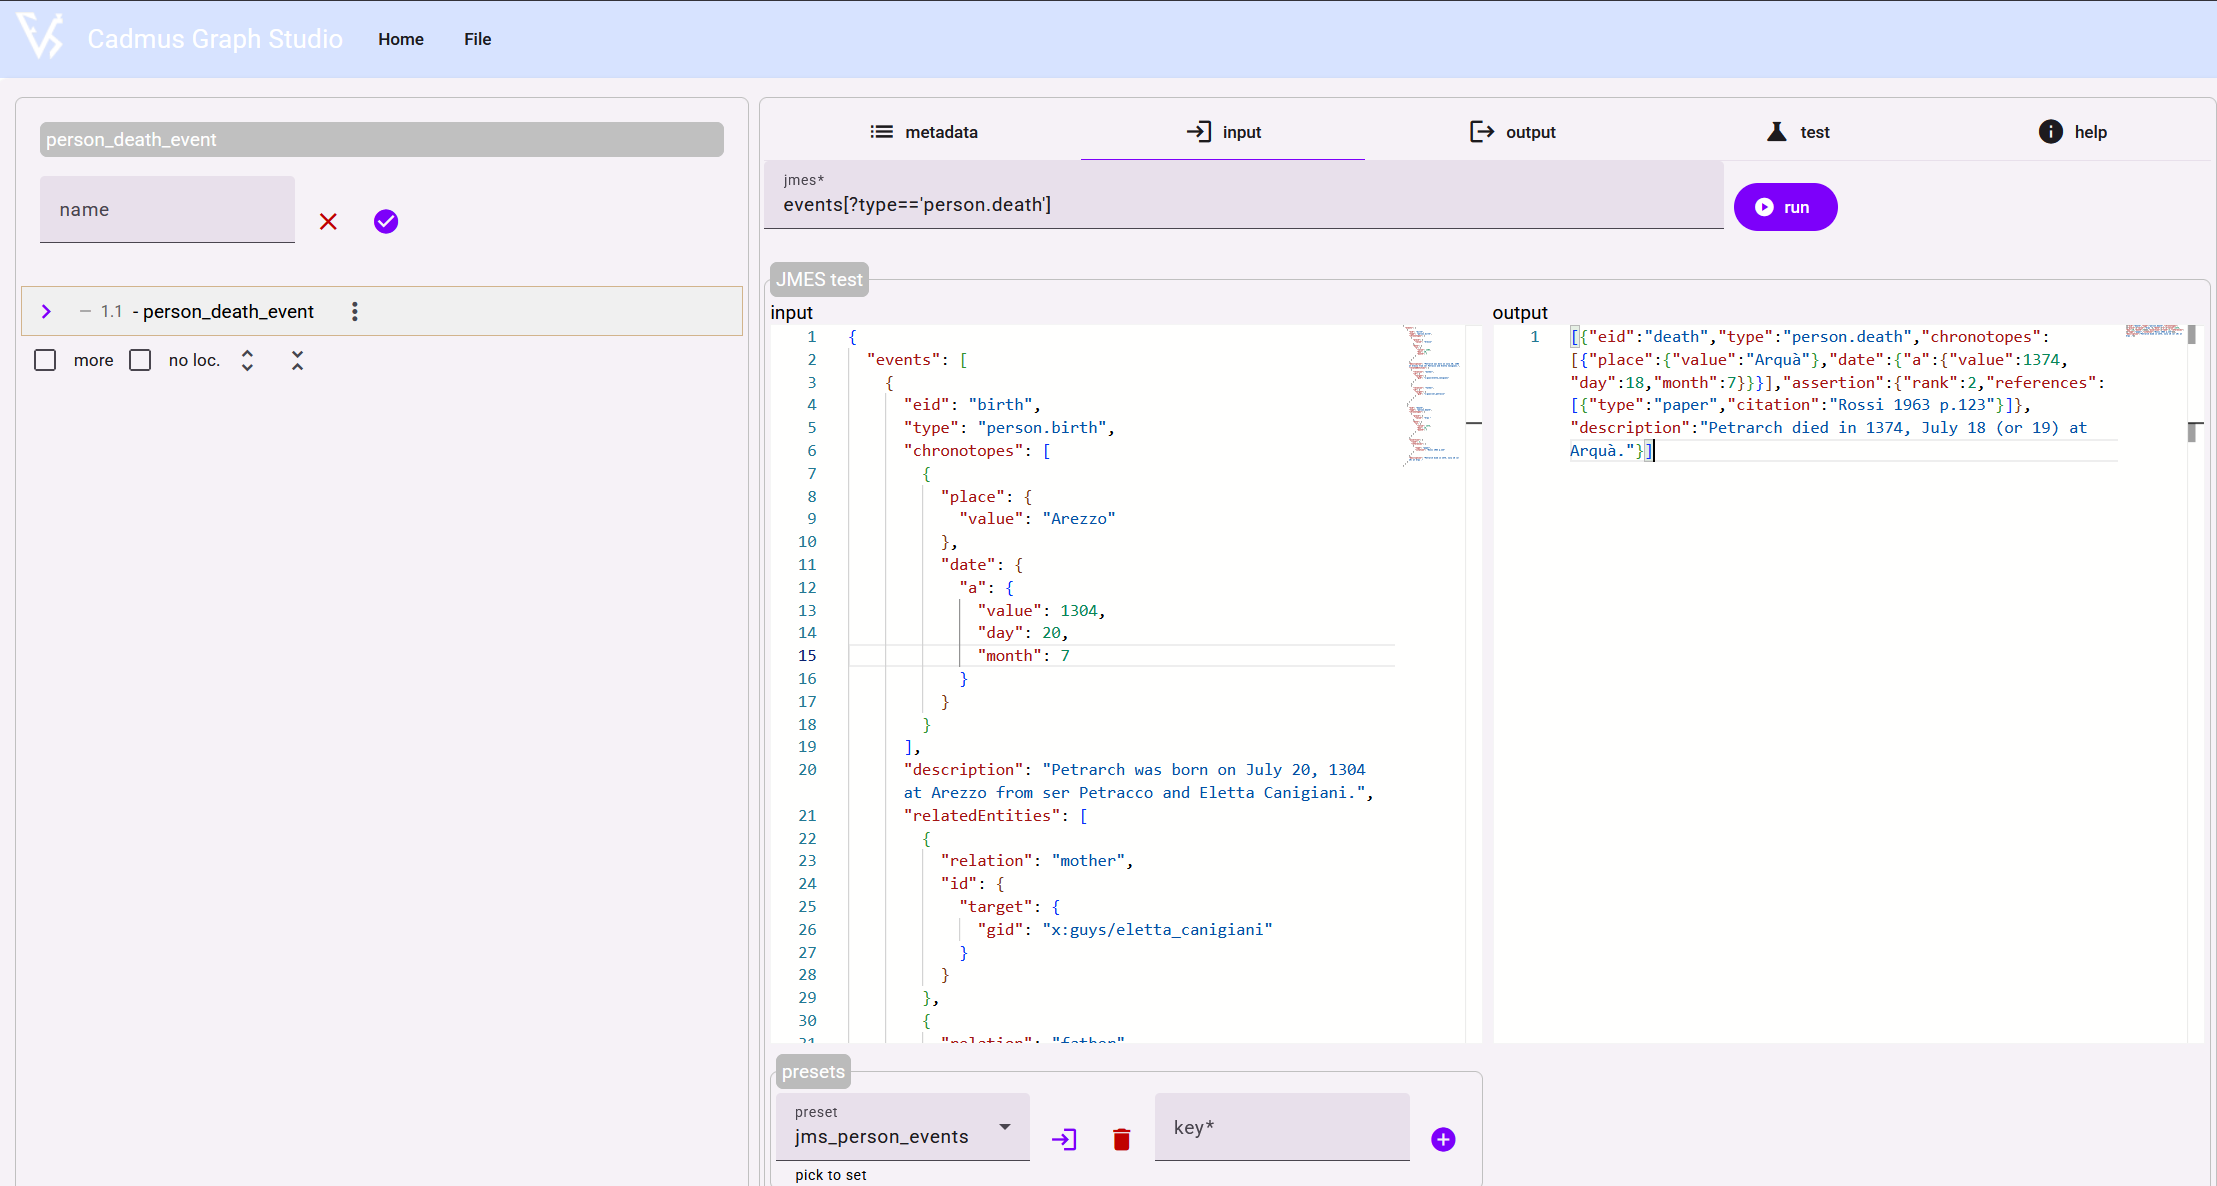2217x1186 pixels.
Task: Open three-dot menu for person_death_event node
Action: 354,311
